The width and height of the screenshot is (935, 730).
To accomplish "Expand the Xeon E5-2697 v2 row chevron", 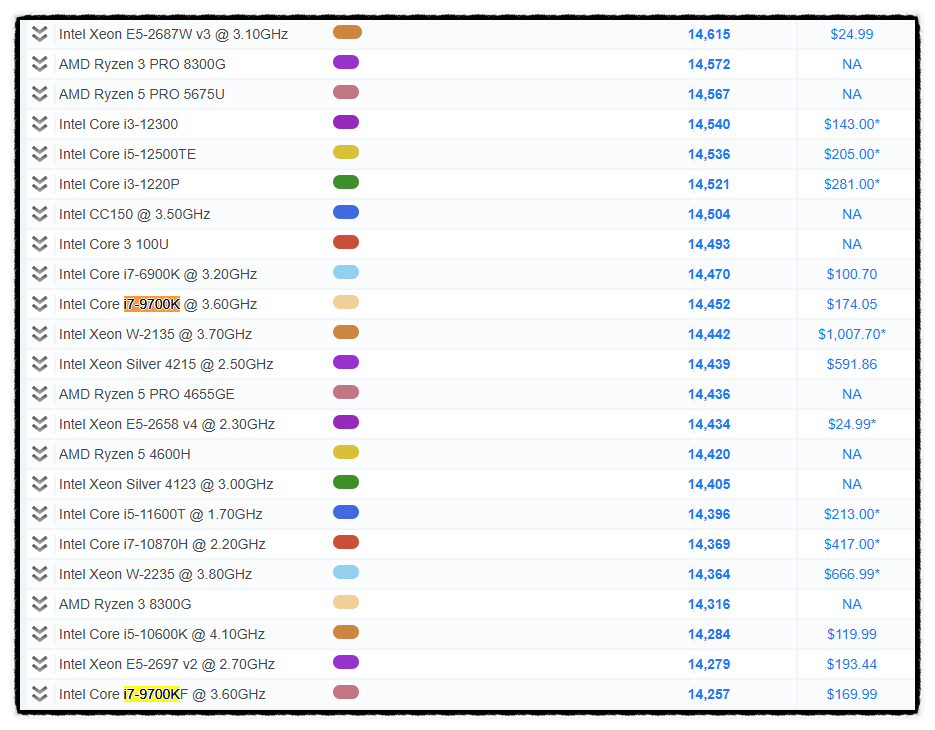I will [39, 664].
